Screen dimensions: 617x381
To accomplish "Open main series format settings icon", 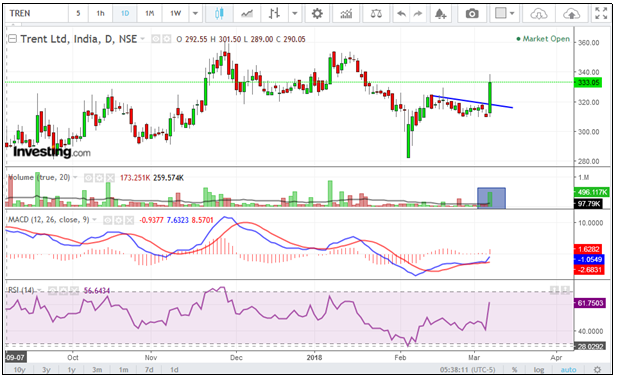I will pyautogui.click(x=166, y=39).
